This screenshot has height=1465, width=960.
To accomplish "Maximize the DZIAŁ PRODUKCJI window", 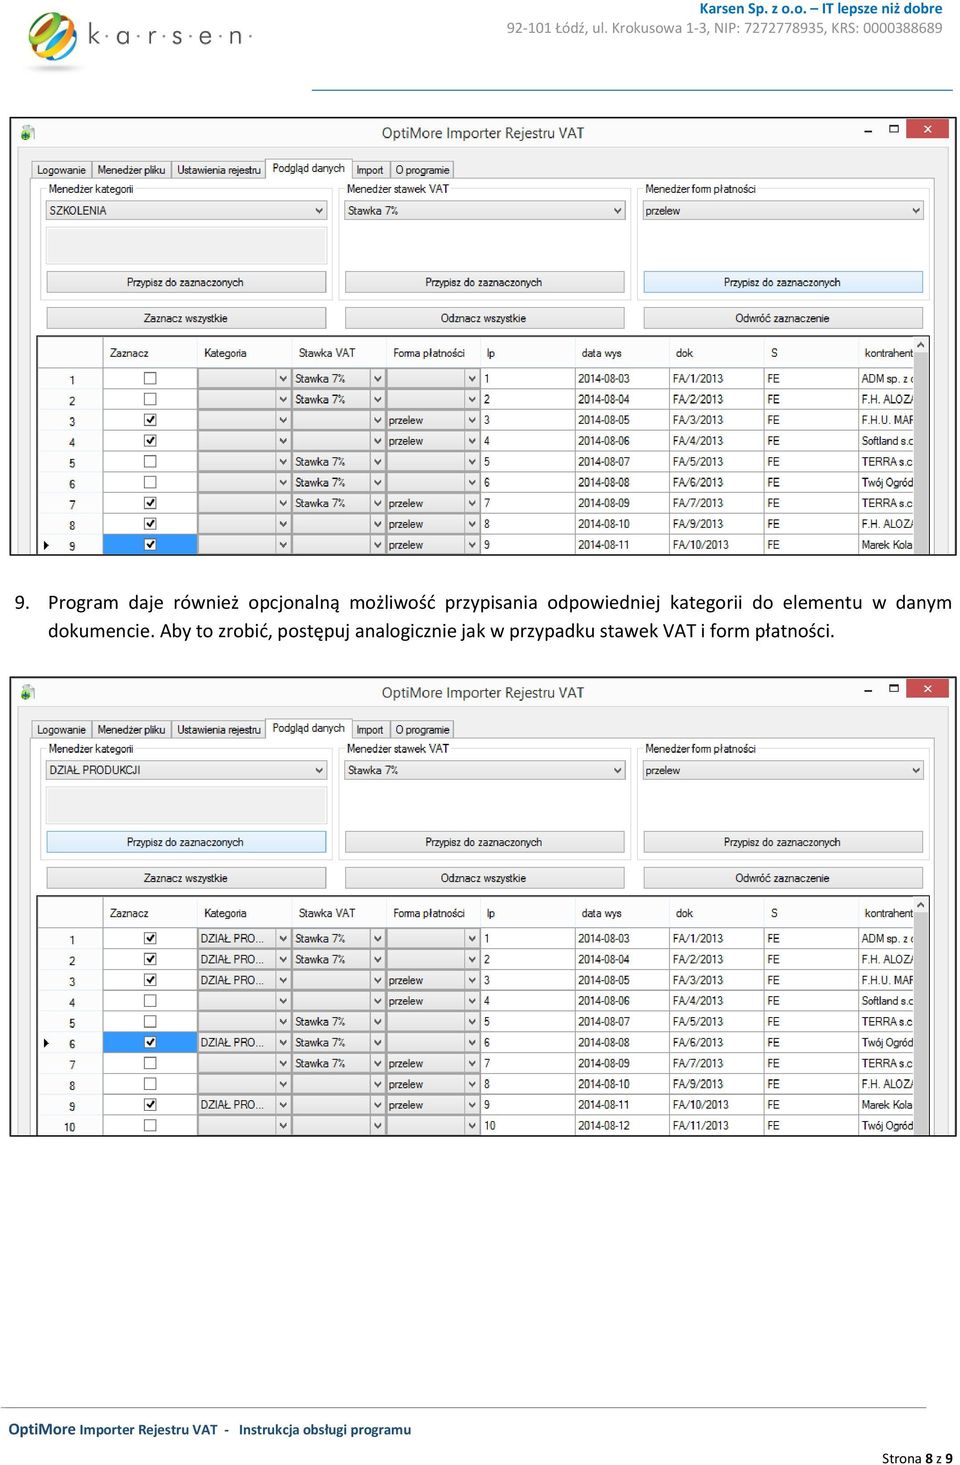I will pyautogui.click(x=894, y=689).
